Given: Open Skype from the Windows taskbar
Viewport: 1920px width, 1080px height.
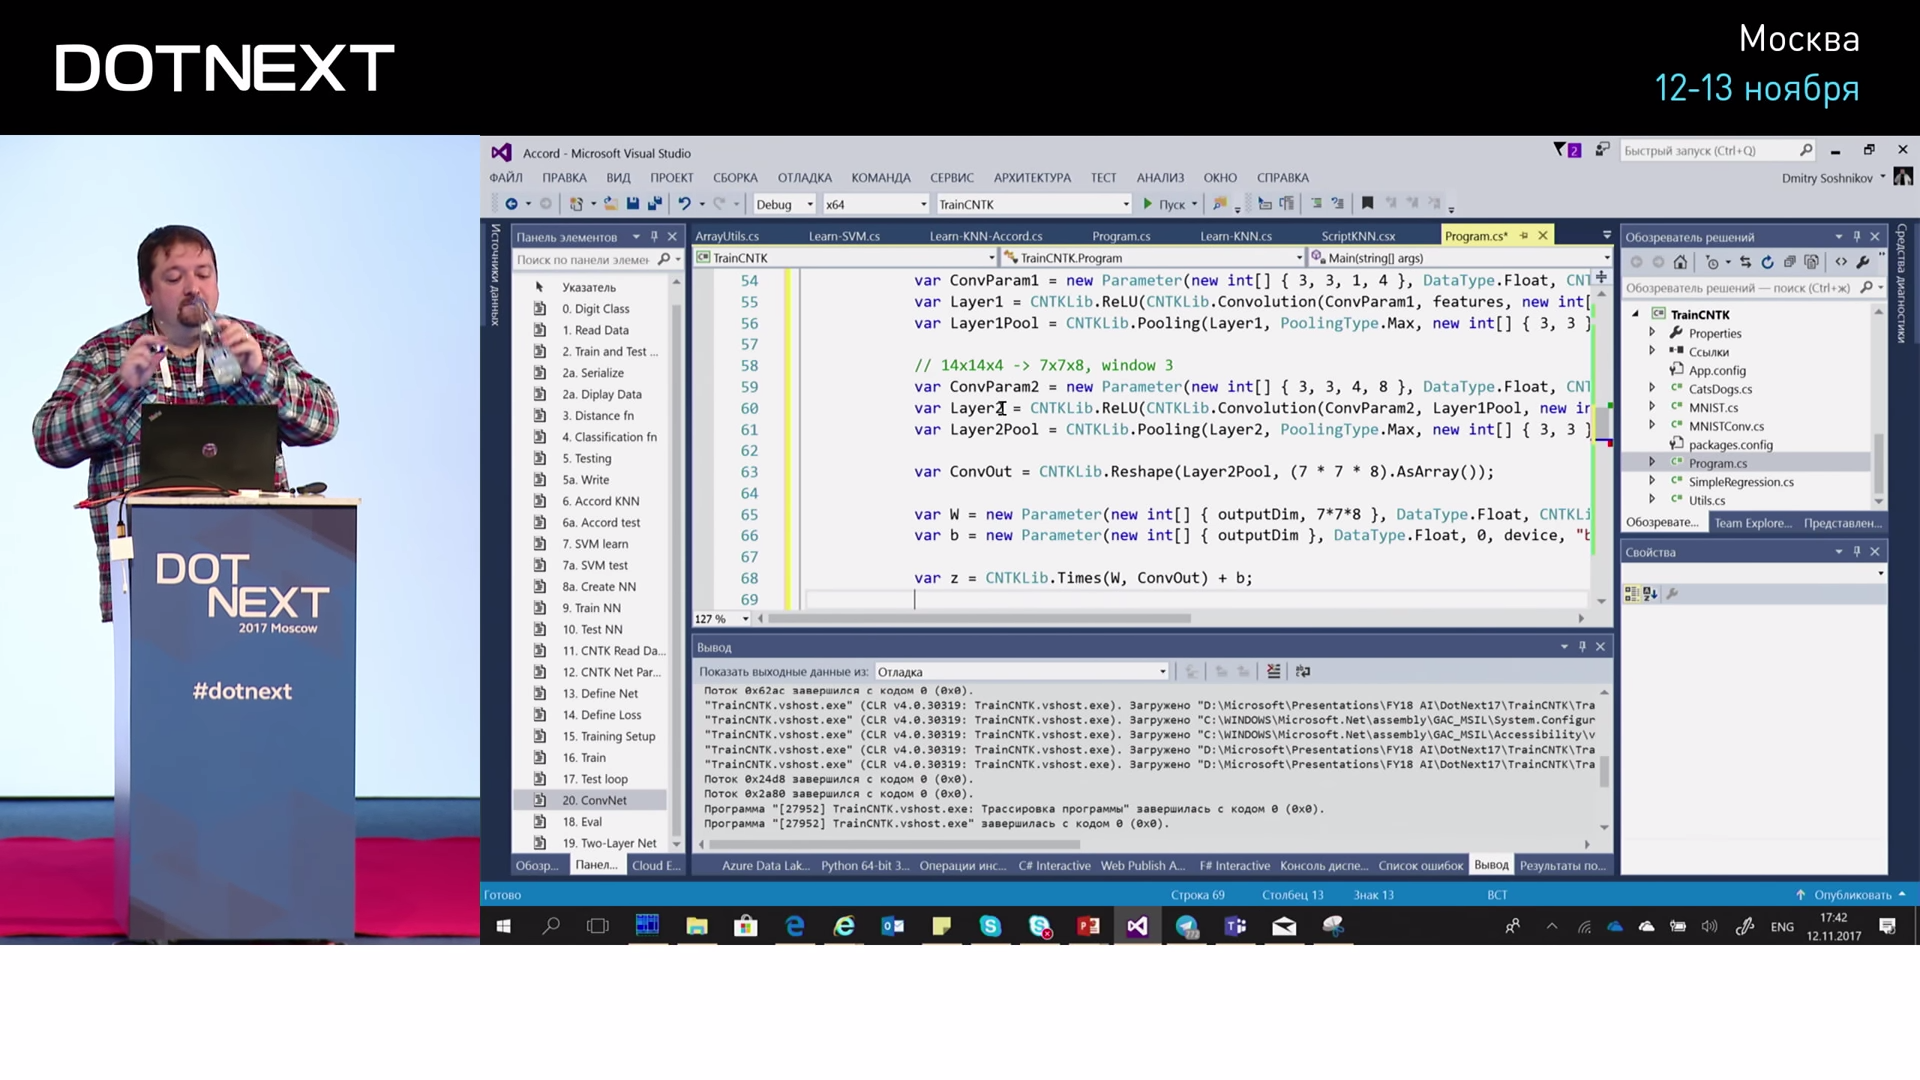Looking at the screenshot, I should click(x=990, y=926).
